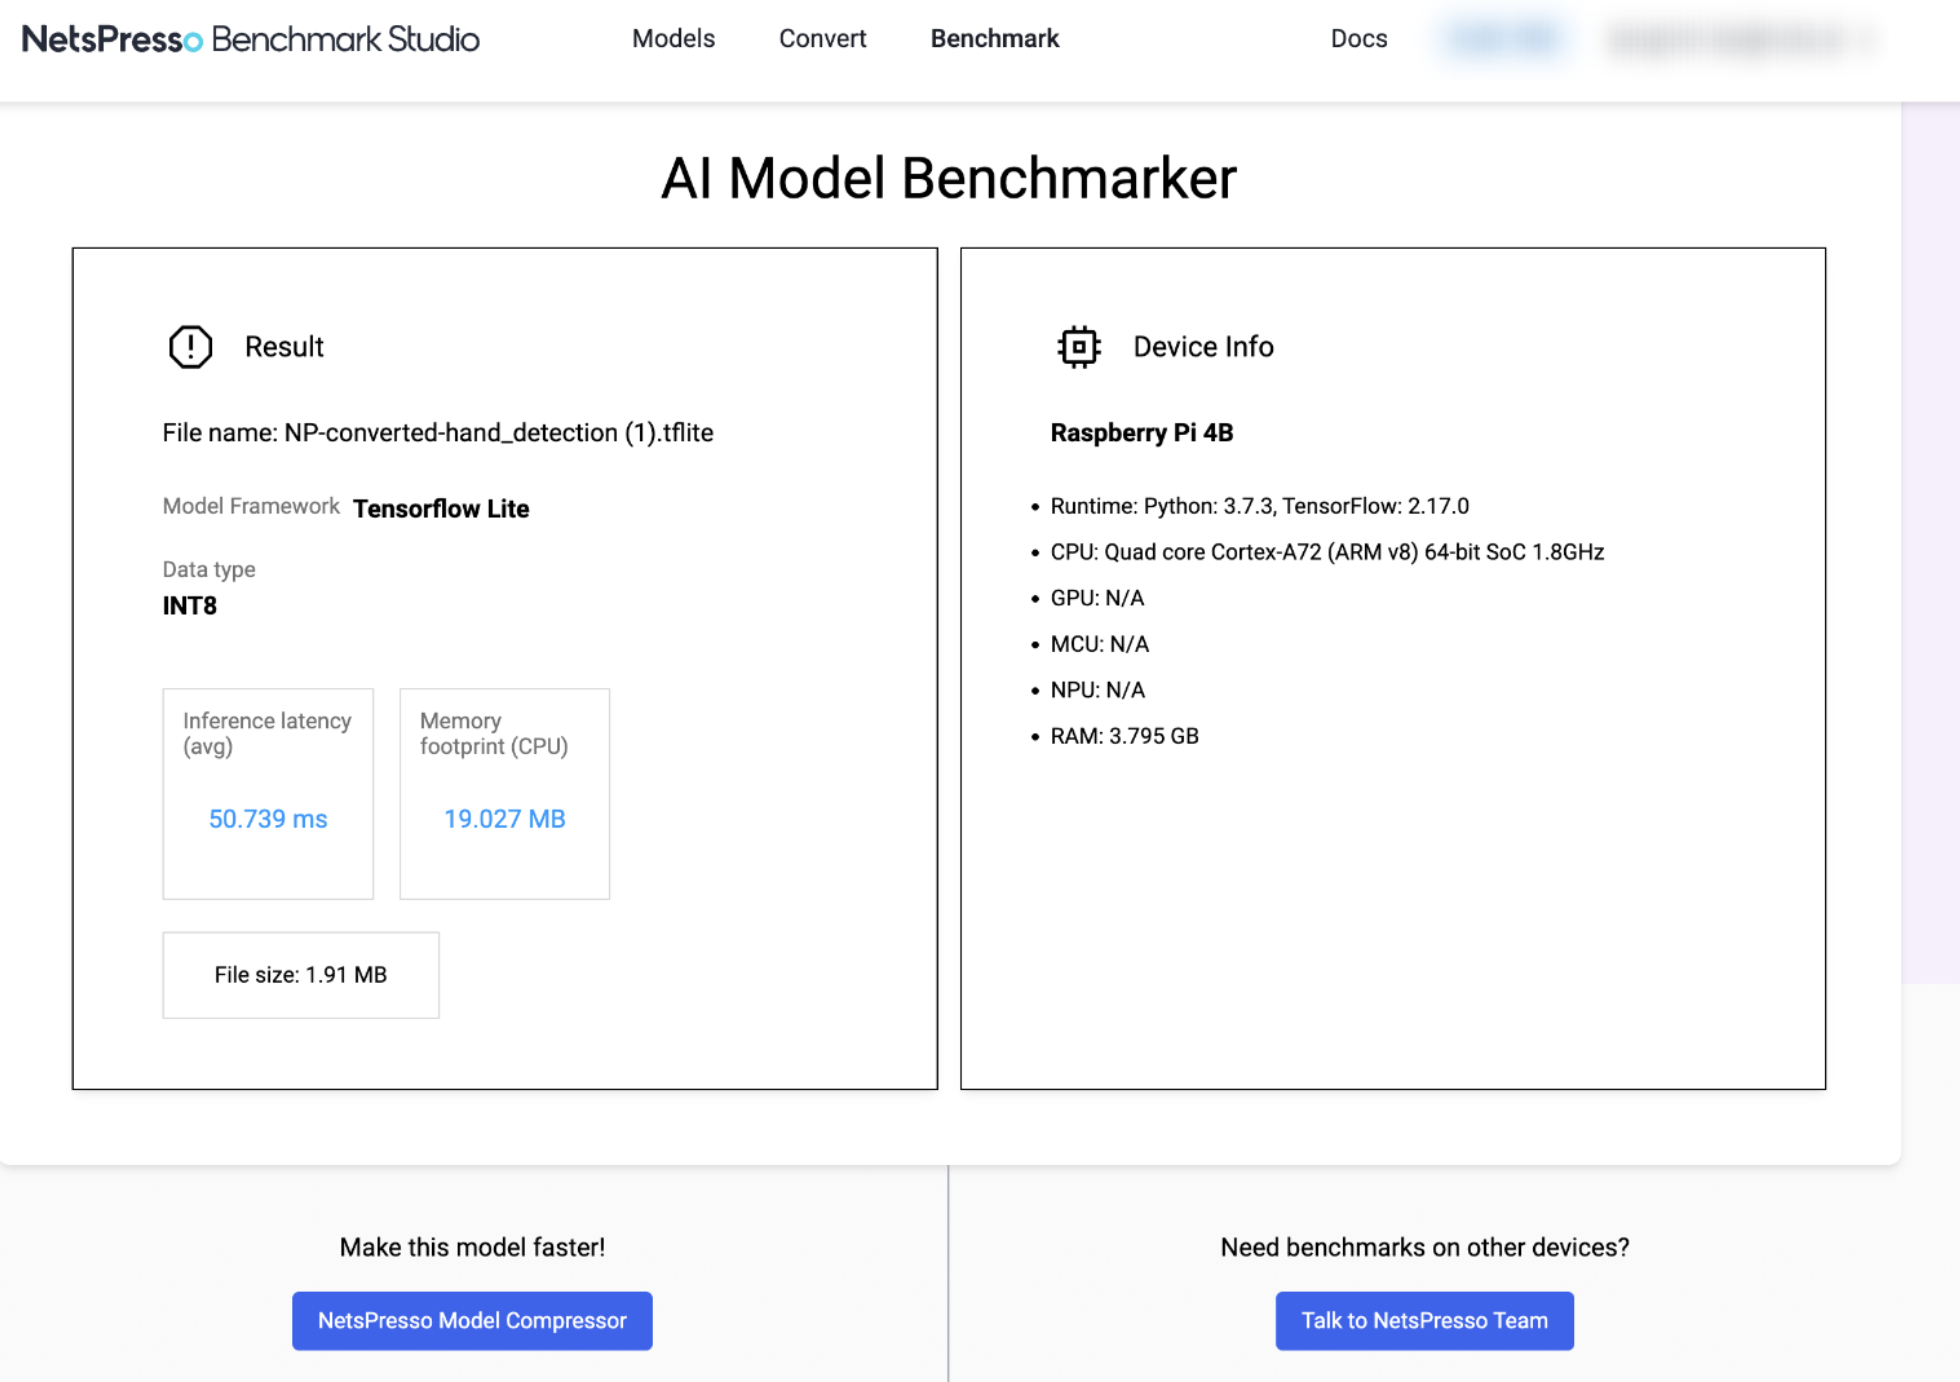Click the Raspberry Pi 4B device heading

(1141, 433)
